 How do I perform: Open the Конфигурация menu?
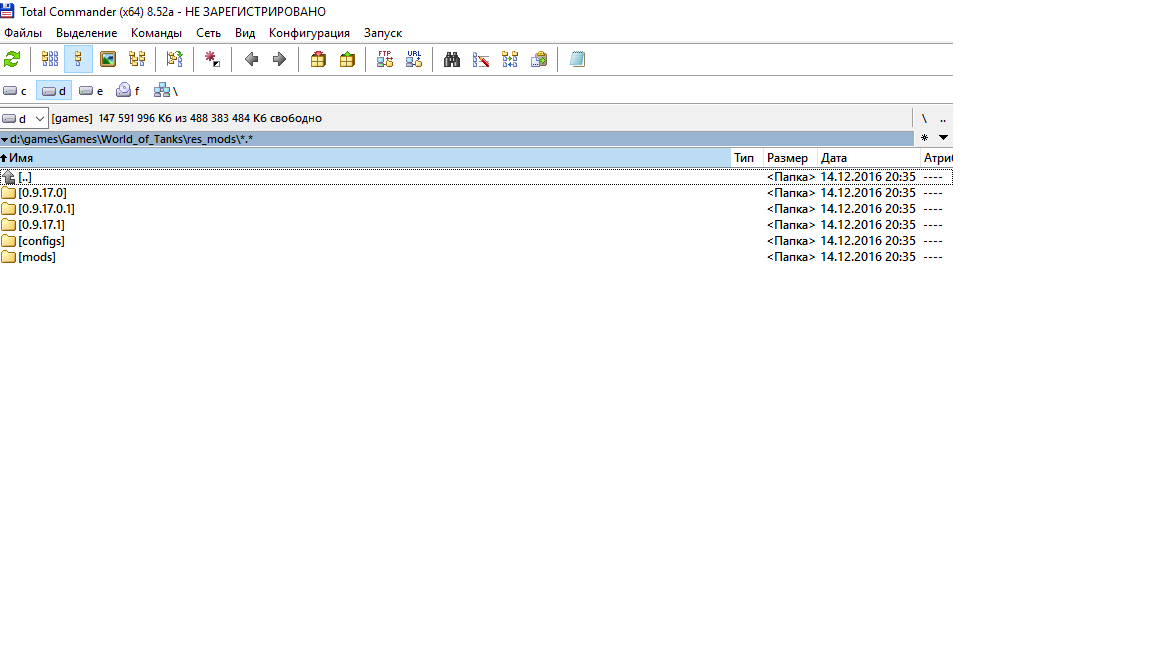pos(309,33)
